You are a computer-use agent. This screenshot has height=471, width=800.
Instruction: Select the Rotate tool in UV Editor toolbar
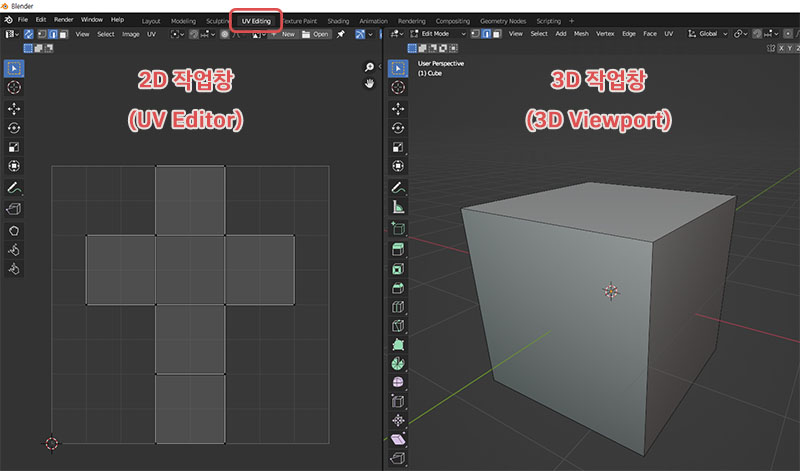coord(14,128)
